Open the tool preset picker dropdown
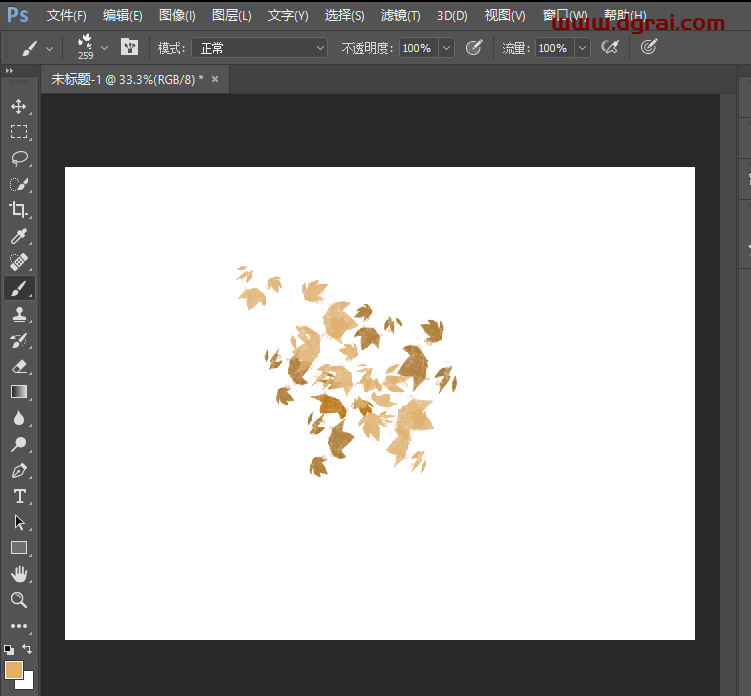This screenshot has width=751, height=696. click(x=49, y=48)
